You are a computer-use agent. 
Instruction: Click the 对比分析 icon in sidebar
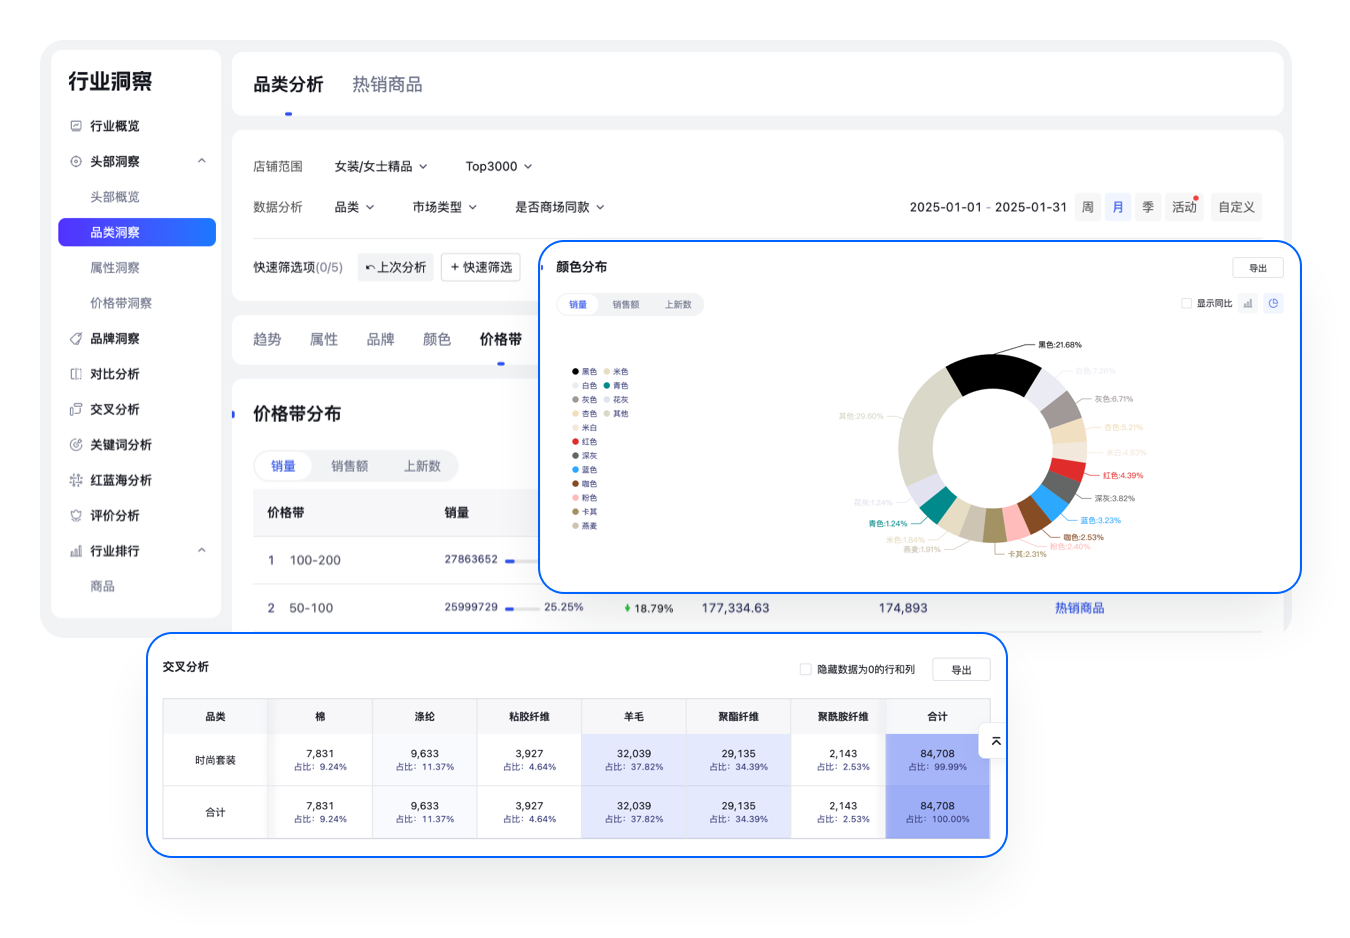coord(76,374)
